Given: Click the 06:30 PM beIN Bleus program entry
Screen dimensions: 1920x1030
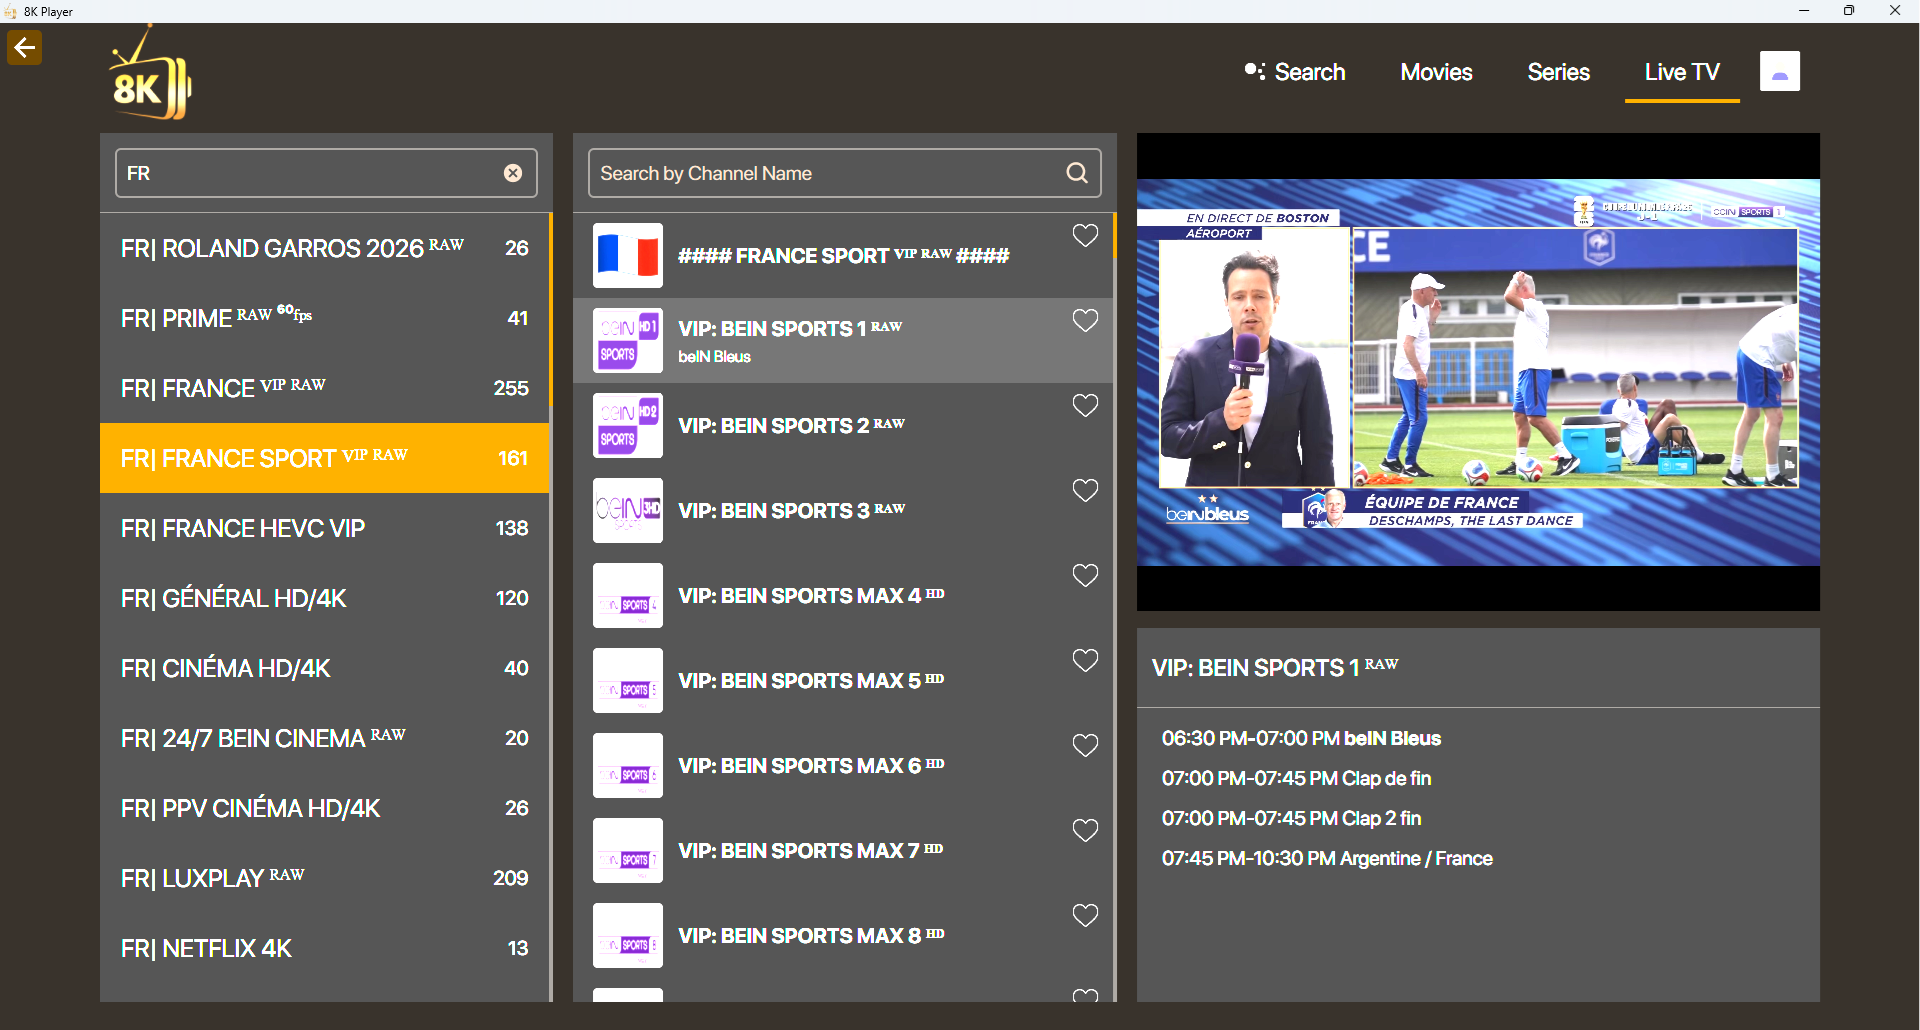Looking at the screenshot, I should coord(1301,738).
